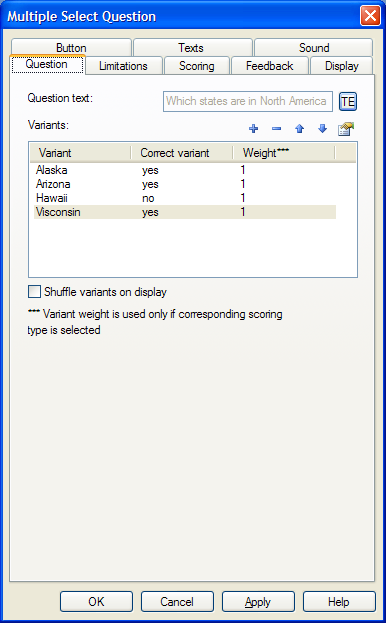Switch to the Limitations tab
This screenshot has height=623, width=386.
(x=124, y=66)
